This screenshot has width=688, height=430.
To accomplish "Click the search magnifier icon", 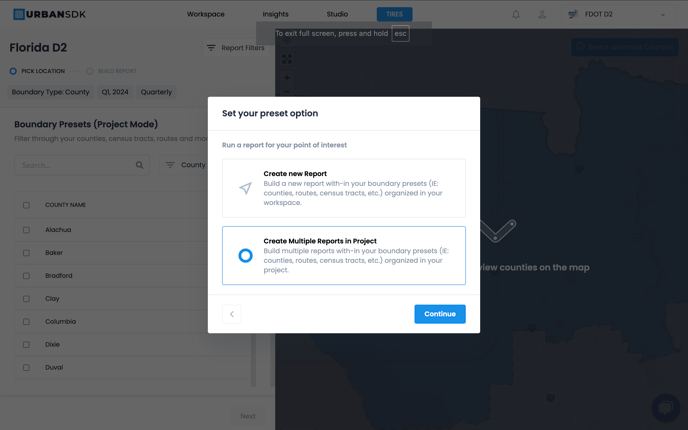I will tap(140, 165).
